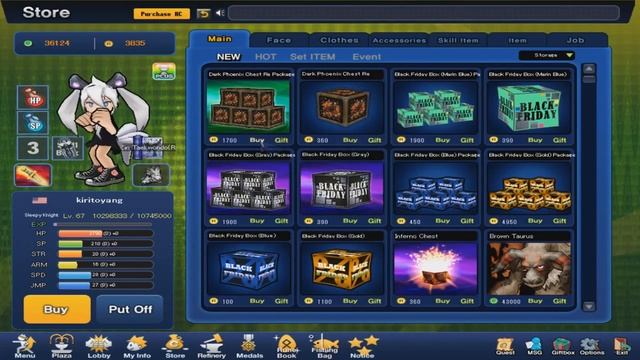This screenshot has height=360, width=640.
Task: Click the announcement text field at top
Action: (x=424, y=13)
